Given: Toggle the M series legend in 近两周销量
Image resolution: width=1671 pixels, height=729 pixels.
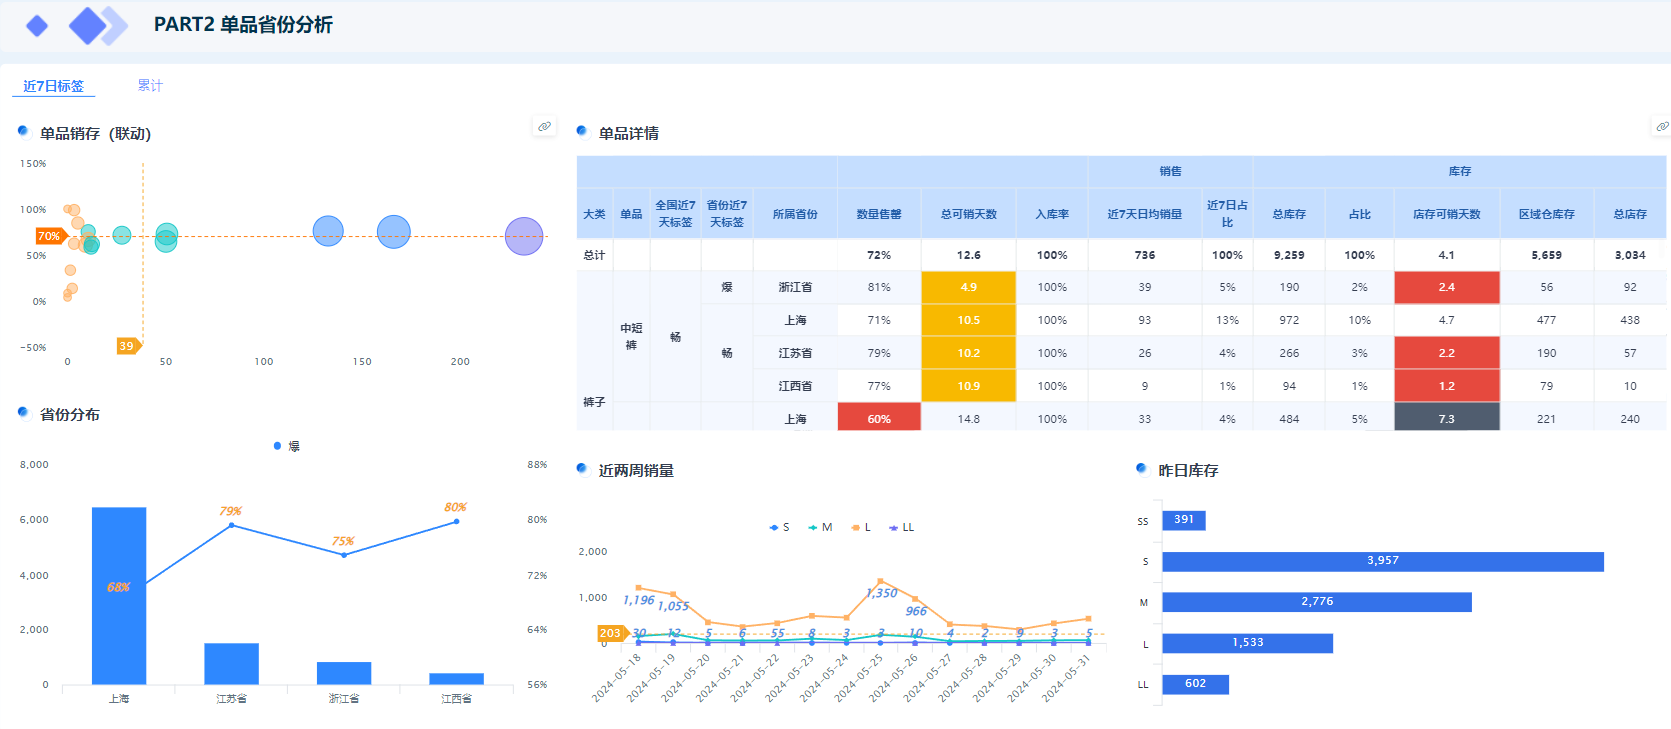Looking at the screenshot, I should 820,527.
